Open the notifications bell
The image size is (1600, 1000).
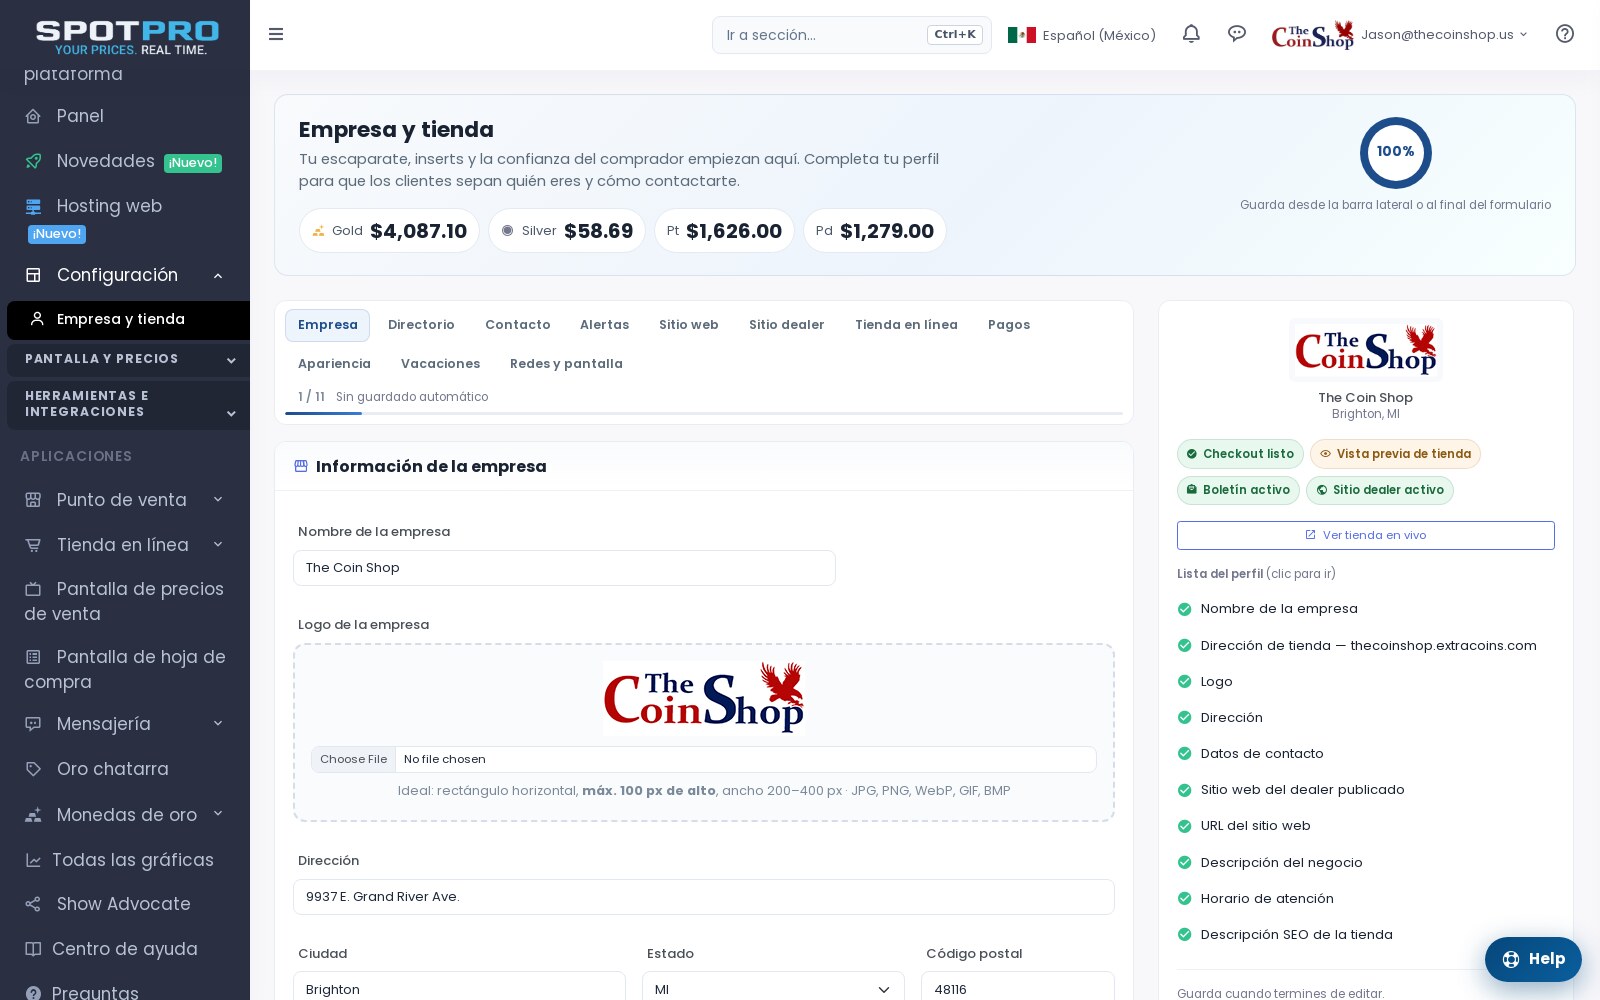point(1191,34)
